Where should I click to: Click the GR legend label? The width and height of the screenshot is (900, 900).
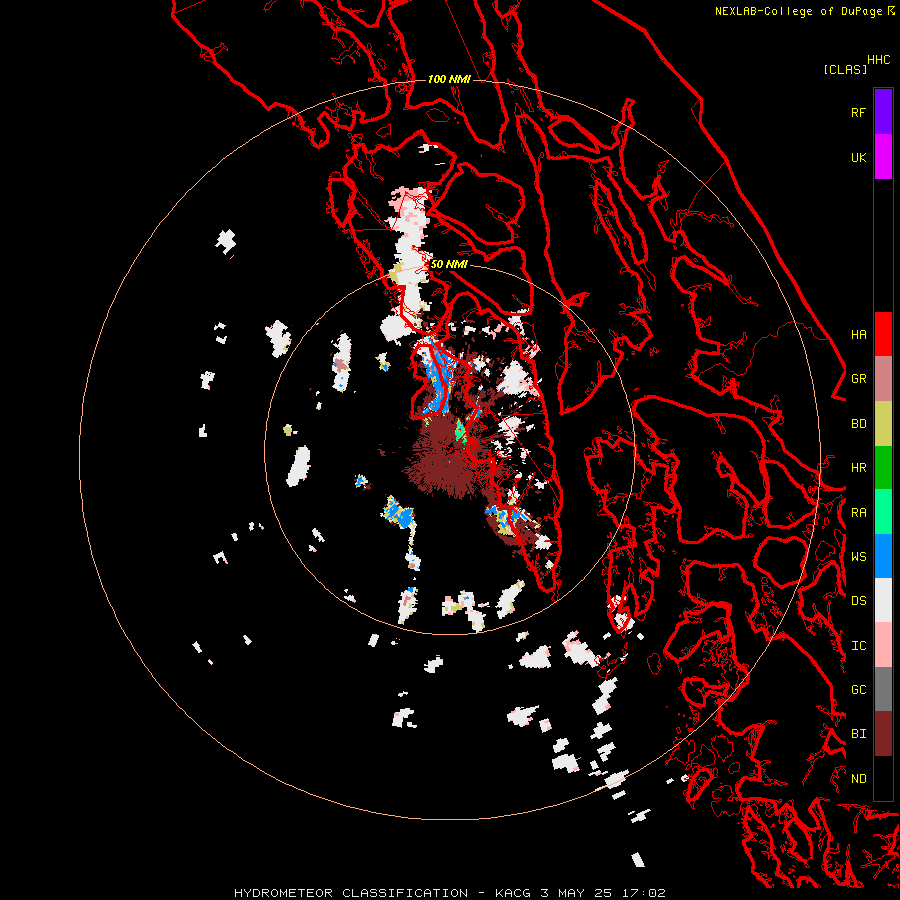(858, 379)
